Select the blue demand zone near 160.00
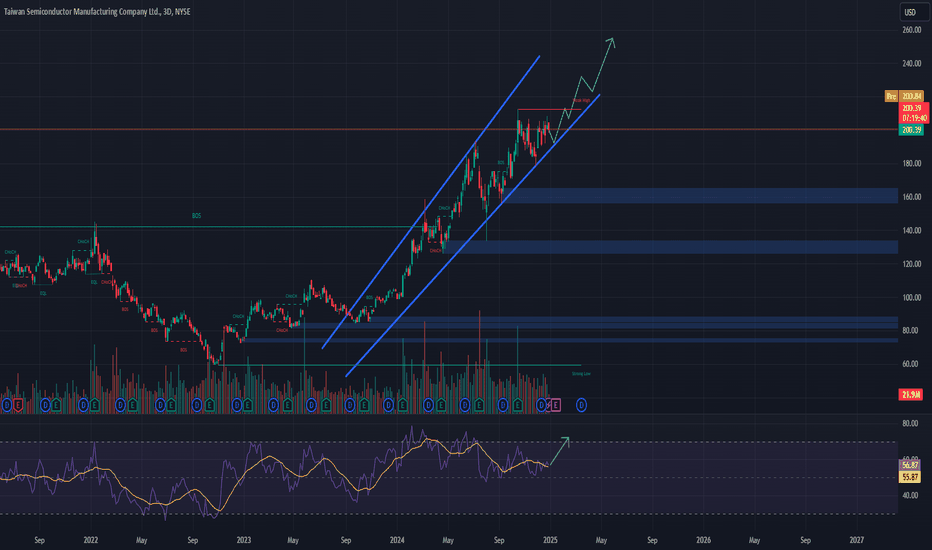 701,196
